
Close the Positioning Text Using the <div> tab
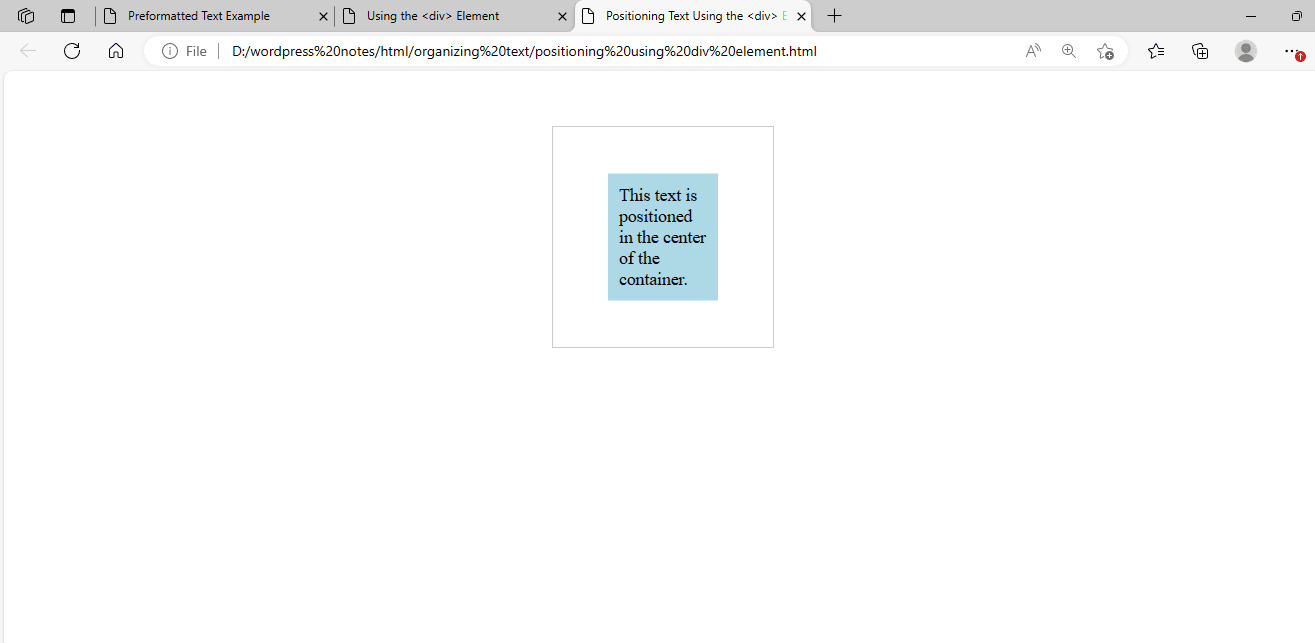click(x=801, y=17)
